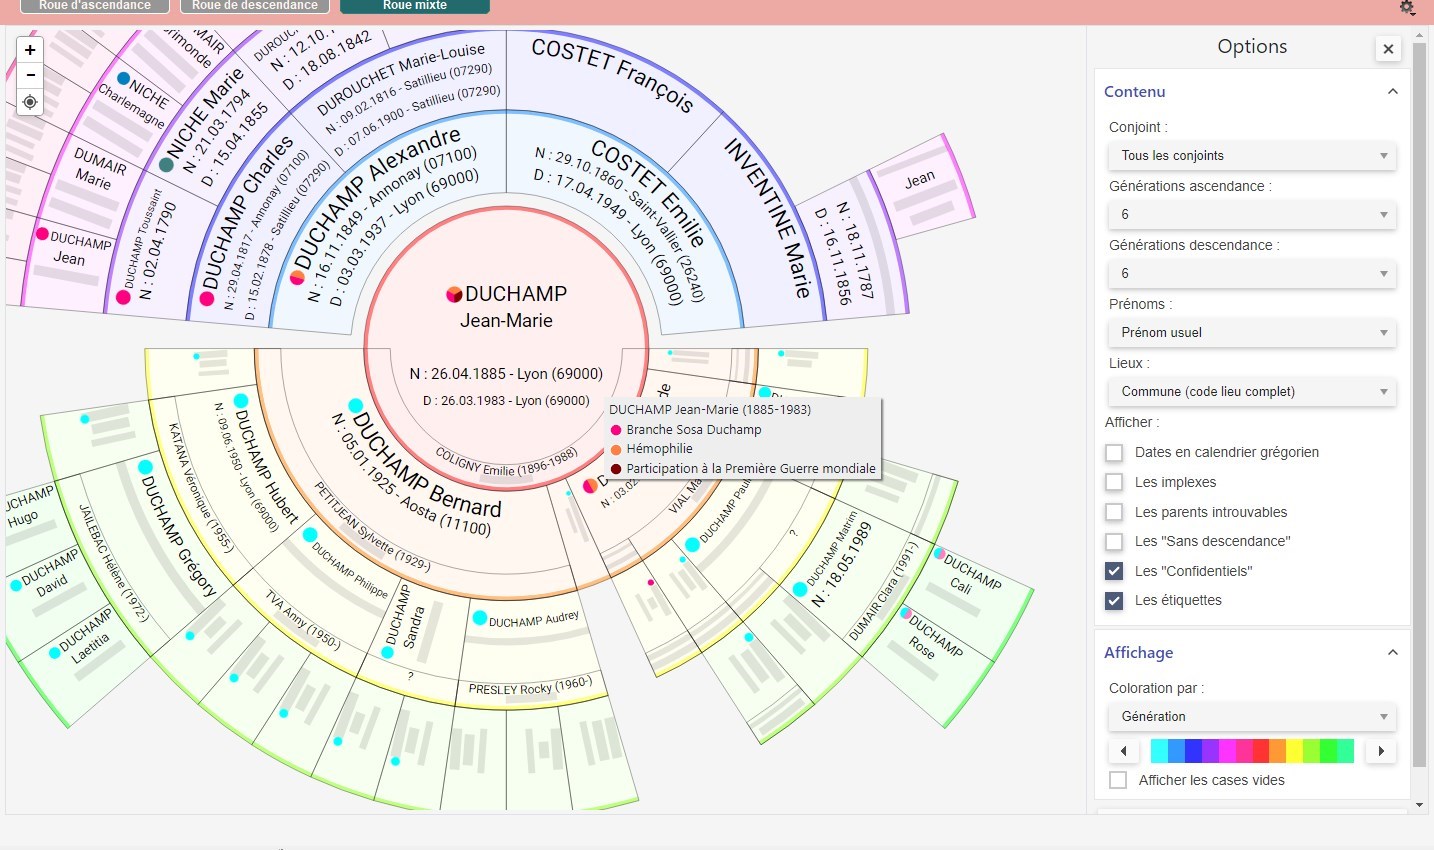Open the Prénoms dropdown
This screenshot has height=850, width=1434.
click(x=1252, y=333)
